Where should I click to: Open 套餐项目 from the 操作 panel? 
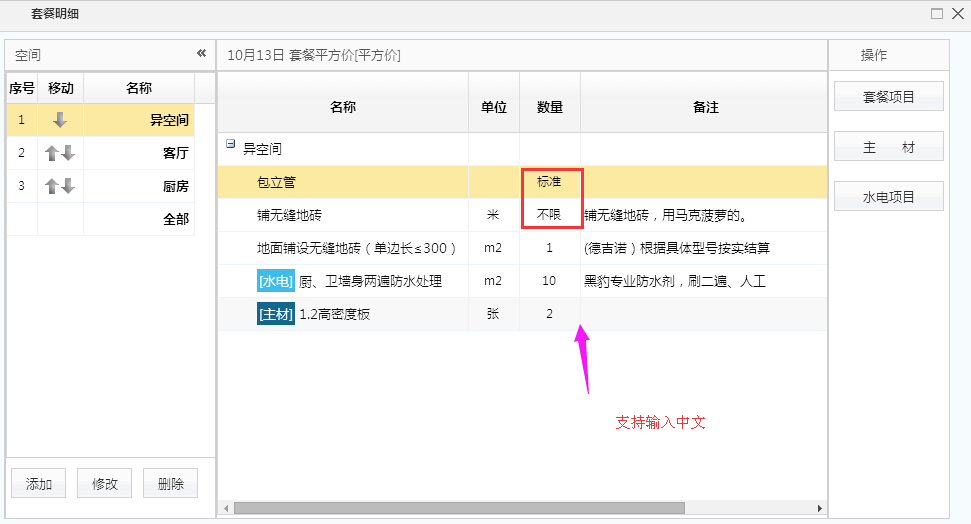[x=888, y=97]
